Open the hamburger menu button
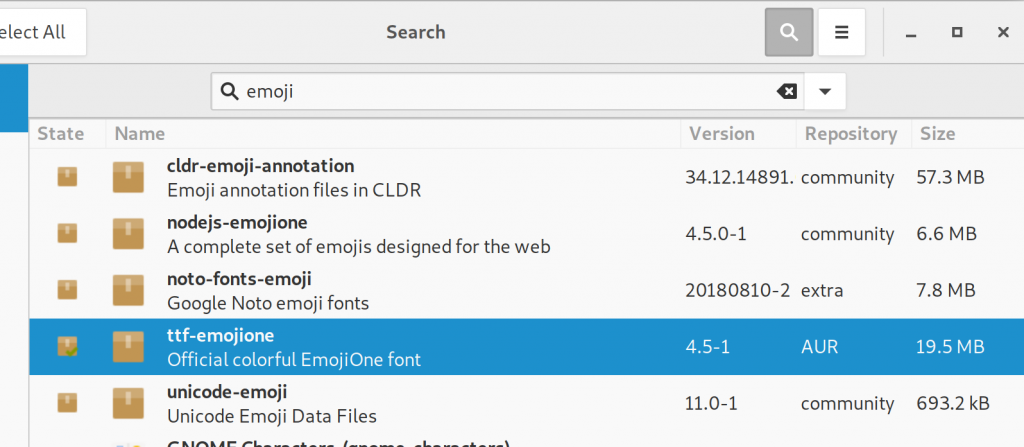The image size is (1024, 447). click(842, 32)
